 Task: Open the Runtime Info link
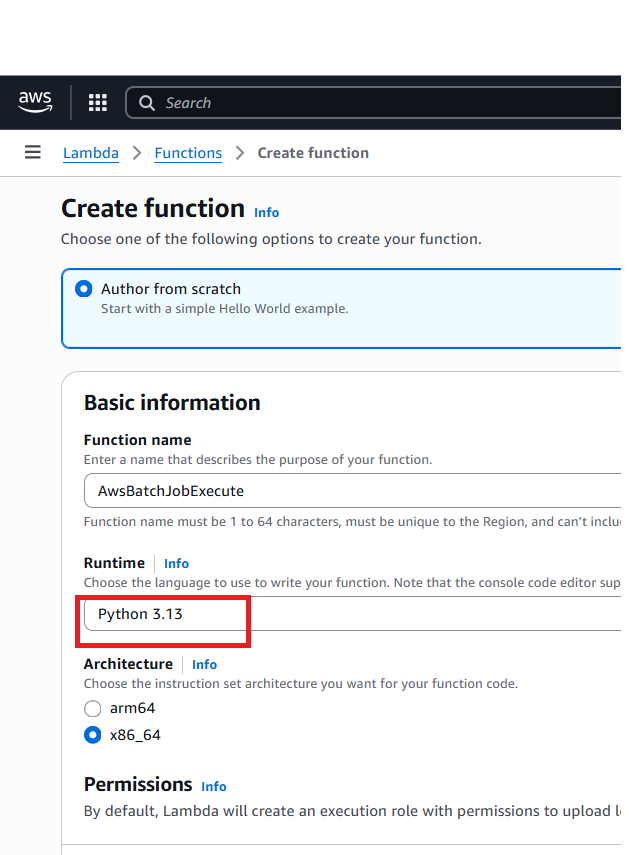[x=177, y=563]
